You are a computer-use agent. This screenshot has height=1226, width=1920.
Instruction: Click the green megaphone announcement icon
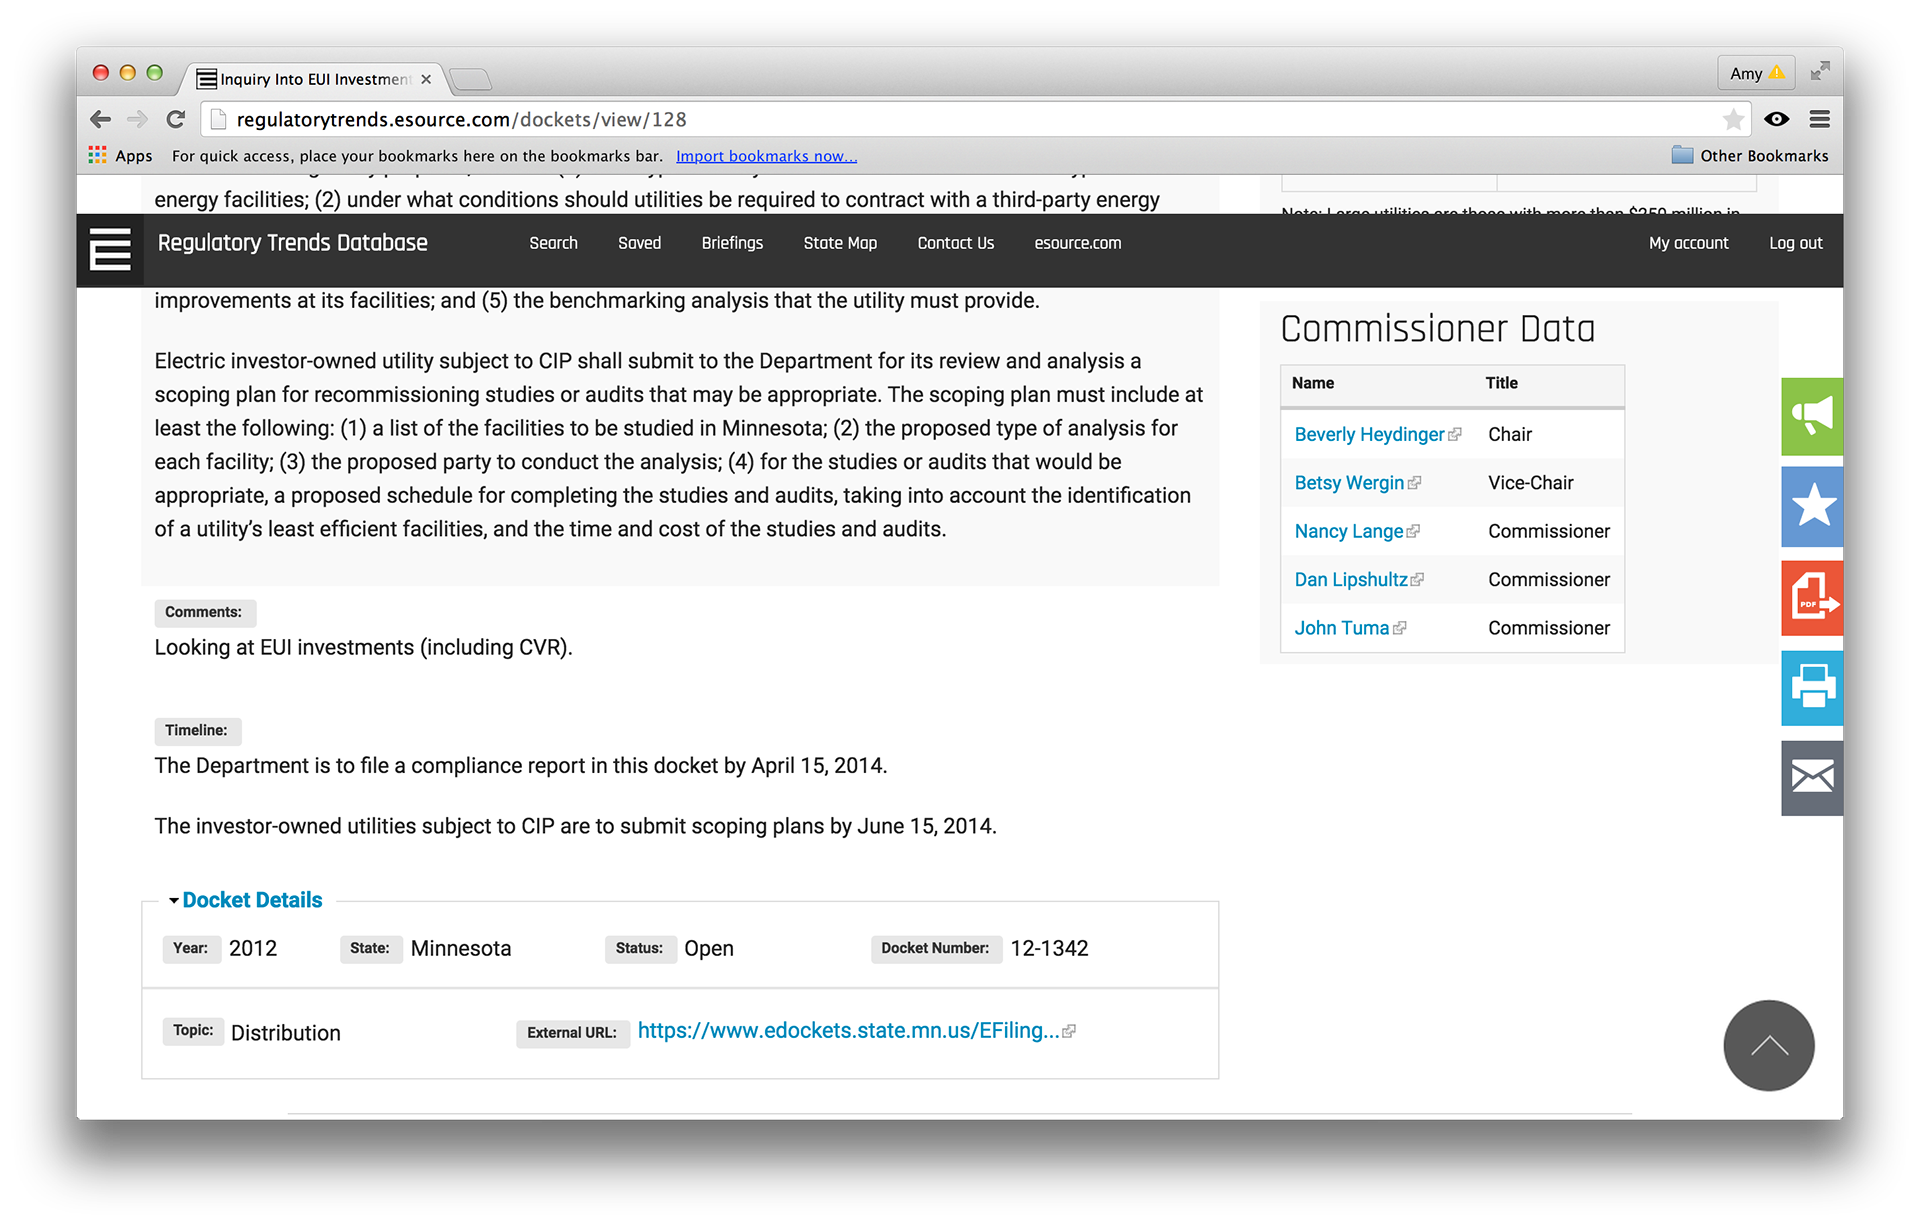click(1811, 417)
